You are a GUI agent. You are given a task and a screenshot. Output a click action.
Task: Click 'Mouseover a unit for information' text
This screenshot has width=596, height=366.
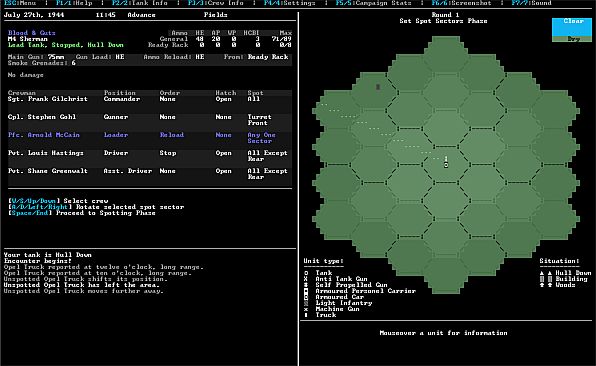(443, 333)
